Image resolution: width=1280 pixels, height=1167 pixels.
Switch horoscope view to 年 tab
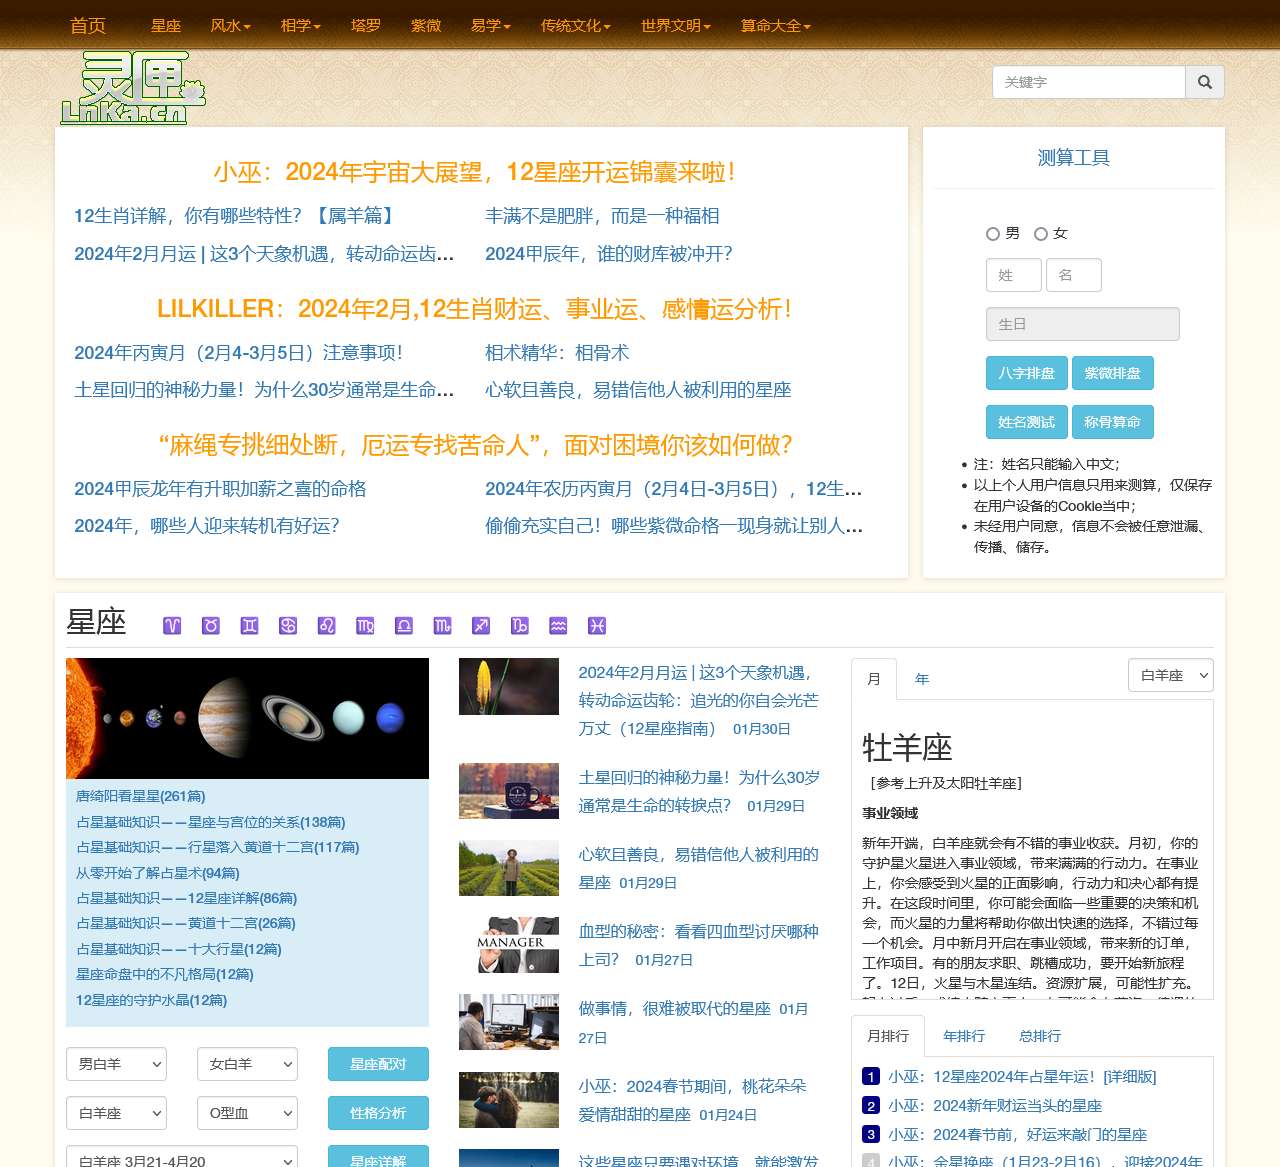coord(921,679)
